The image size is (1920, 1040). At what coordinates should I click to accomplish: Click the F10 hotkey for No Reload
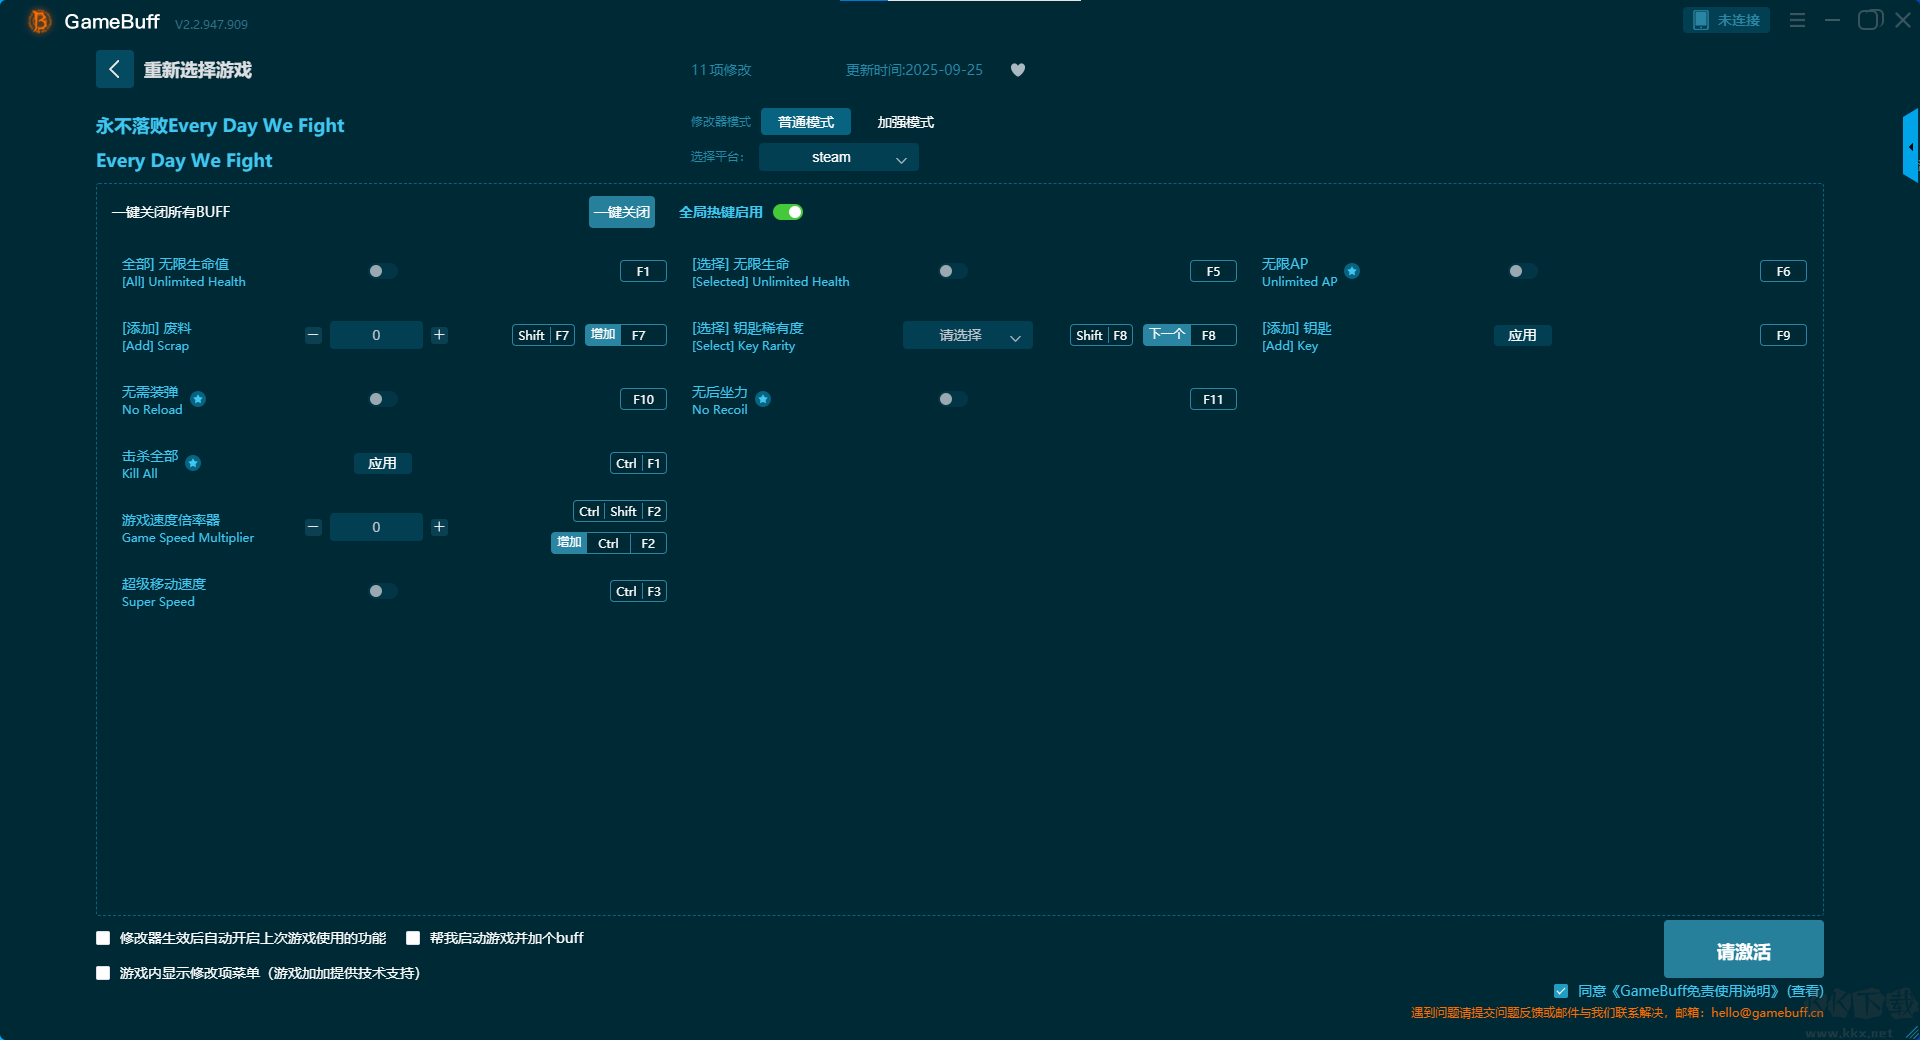point(643,399)
